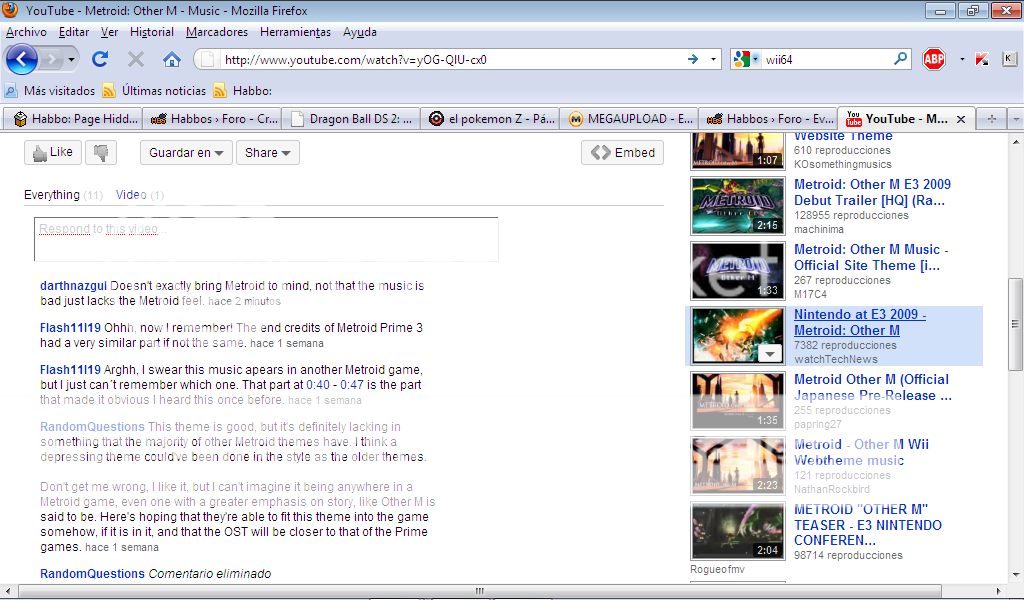Image resolution: width=1024 pixels, height=600 pixels.
Task: Open darthnazgul's user profile link
Action: 73,286
